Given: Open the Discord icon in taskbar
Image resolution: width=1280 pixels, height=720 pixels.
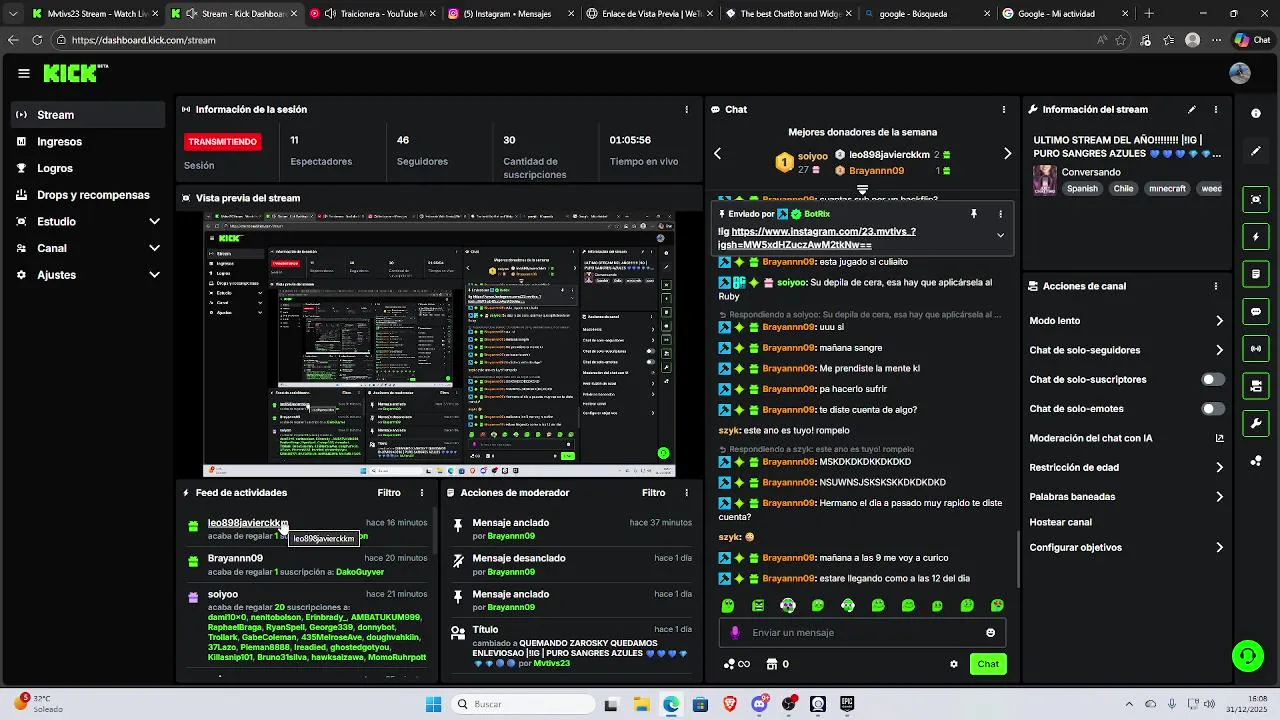Looking at the screenshot, I should [x=759, y=704].
